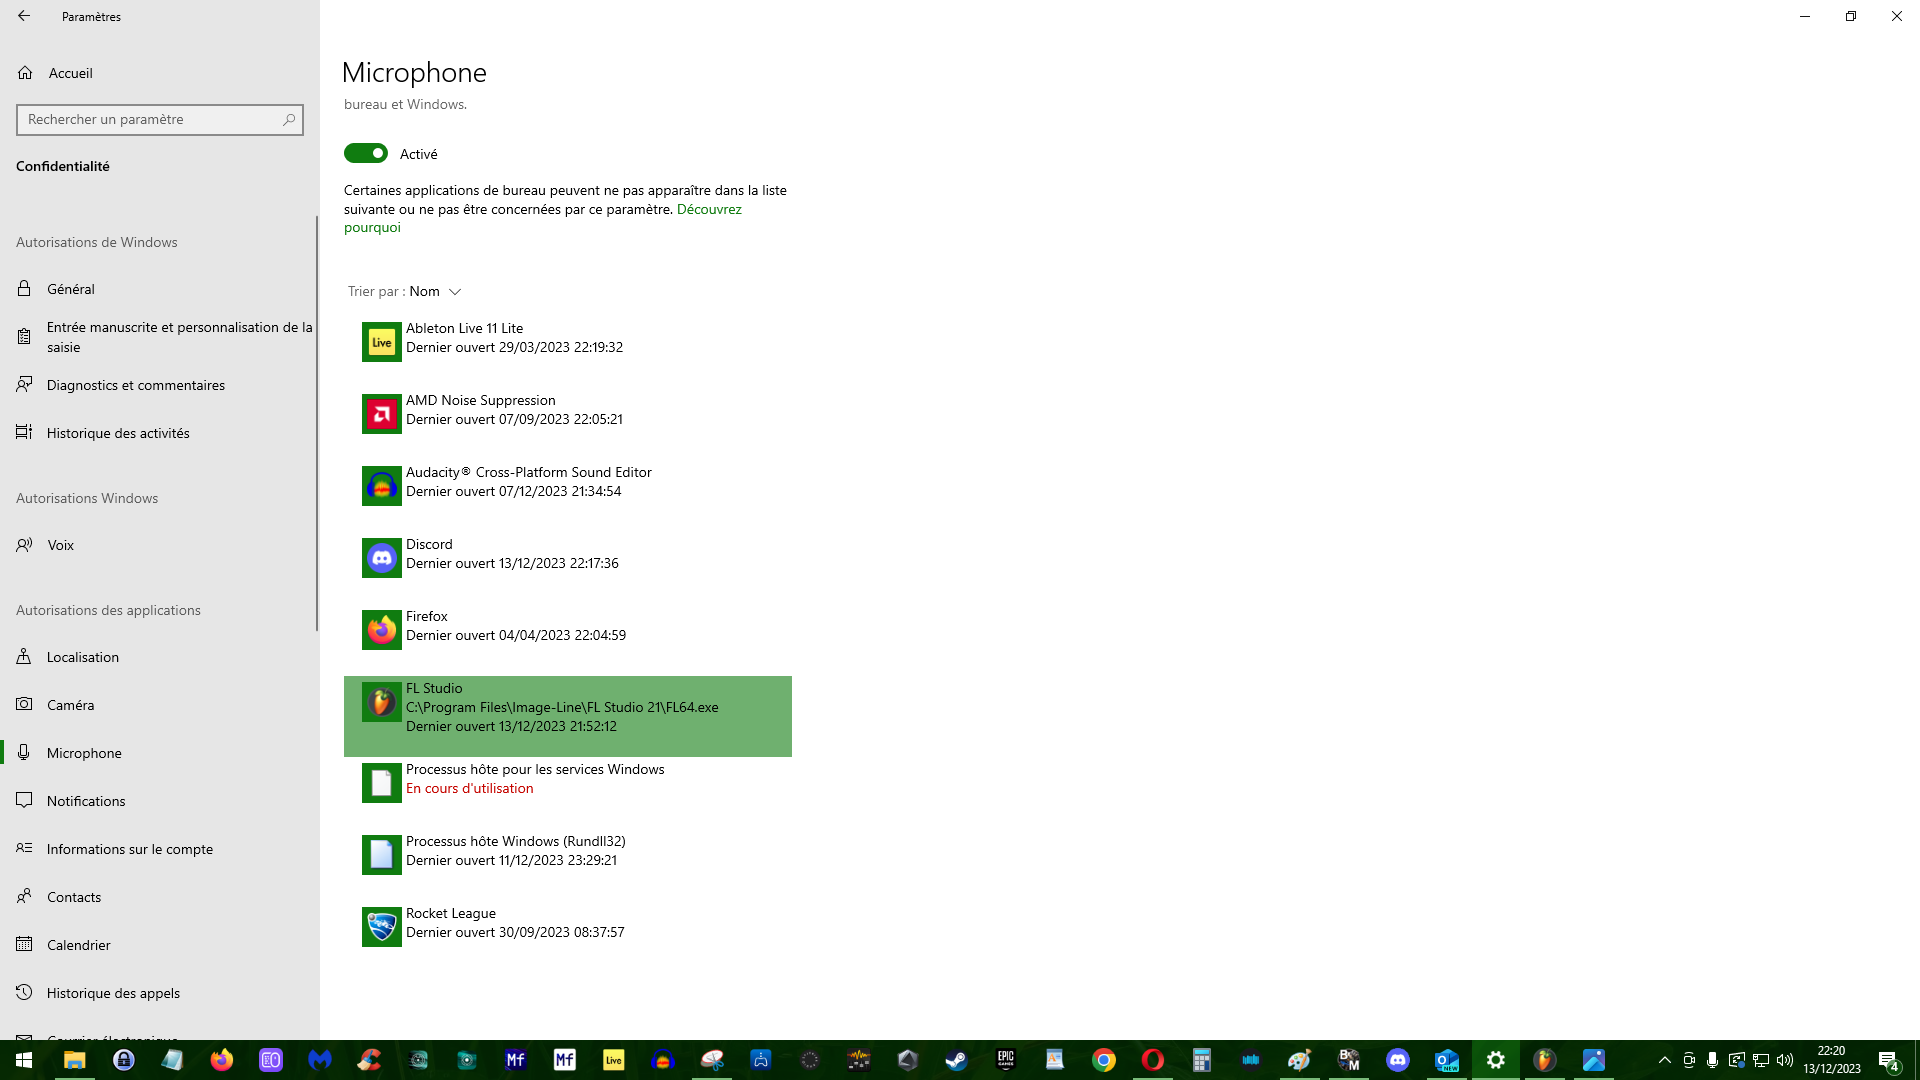Click the Audacity headphones icon
Image resolution: width=1920 pixels, height=1080 pixels.
pos(381,486)
